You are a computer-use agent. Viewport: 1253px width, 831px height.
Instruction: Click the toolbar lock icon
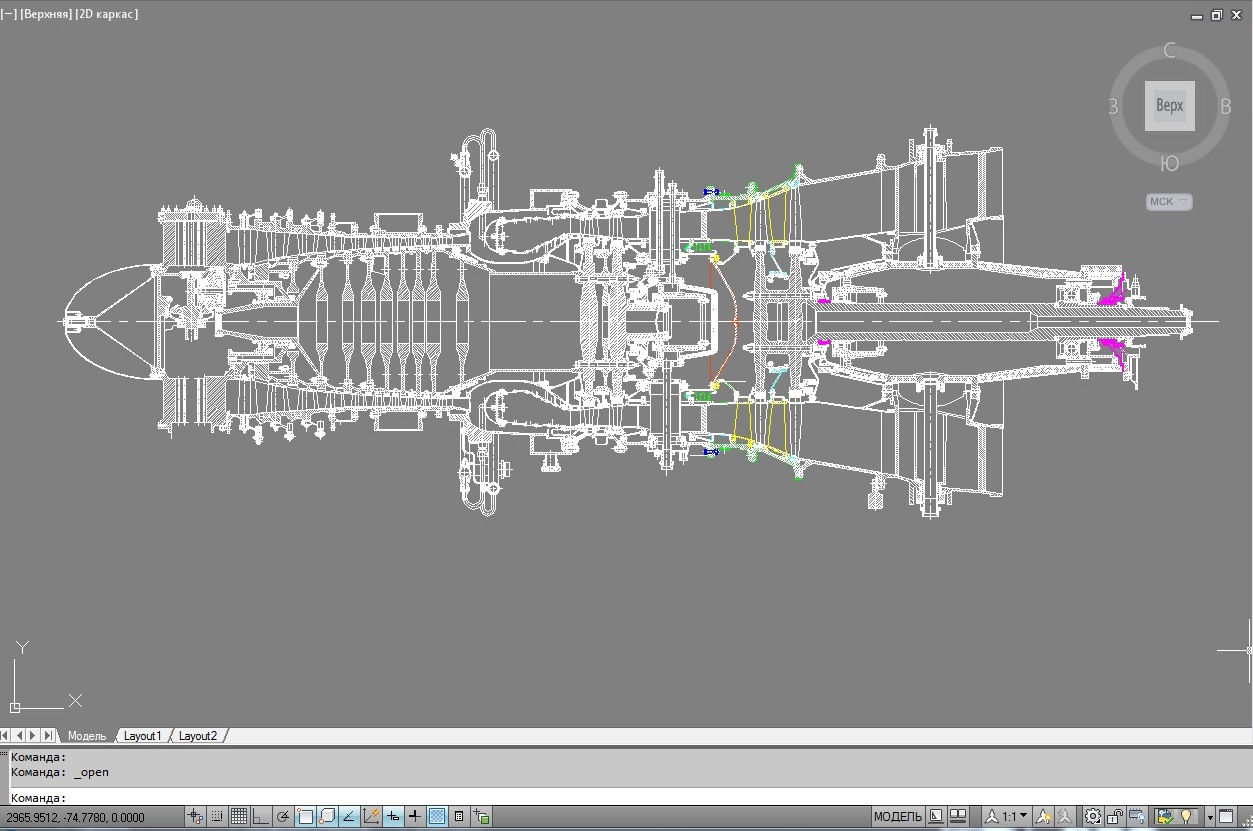(x=1115, y=817)
